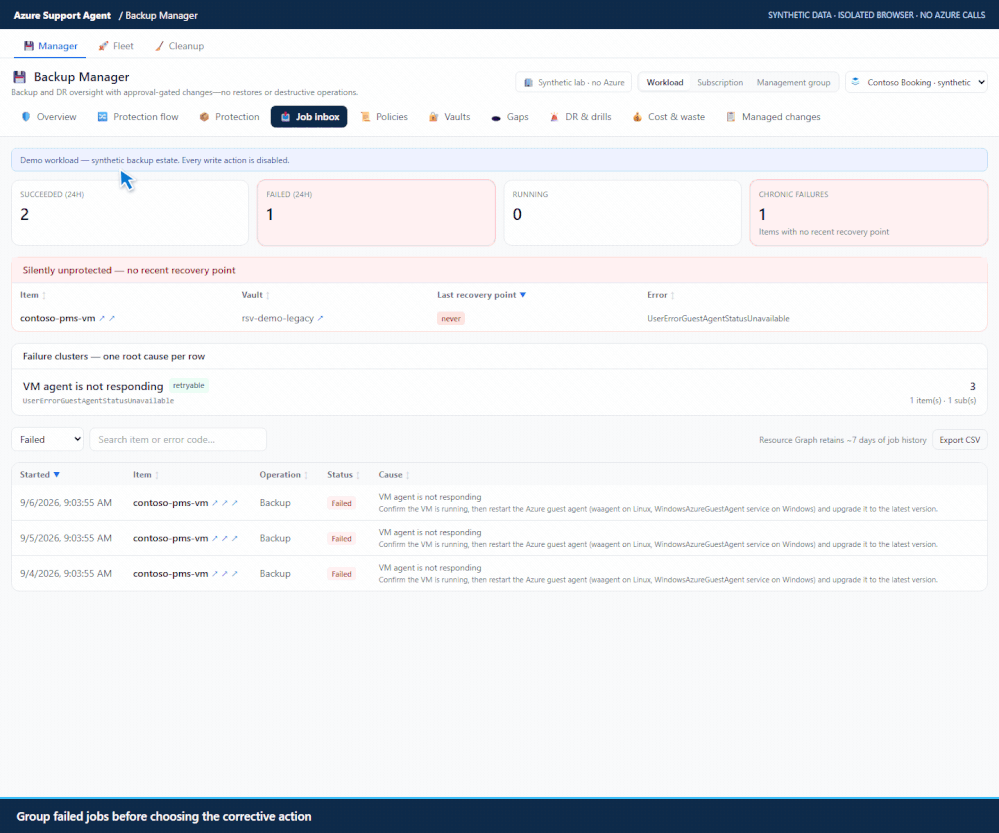Toggle Last recovery point sort arrow

[523, 295]
